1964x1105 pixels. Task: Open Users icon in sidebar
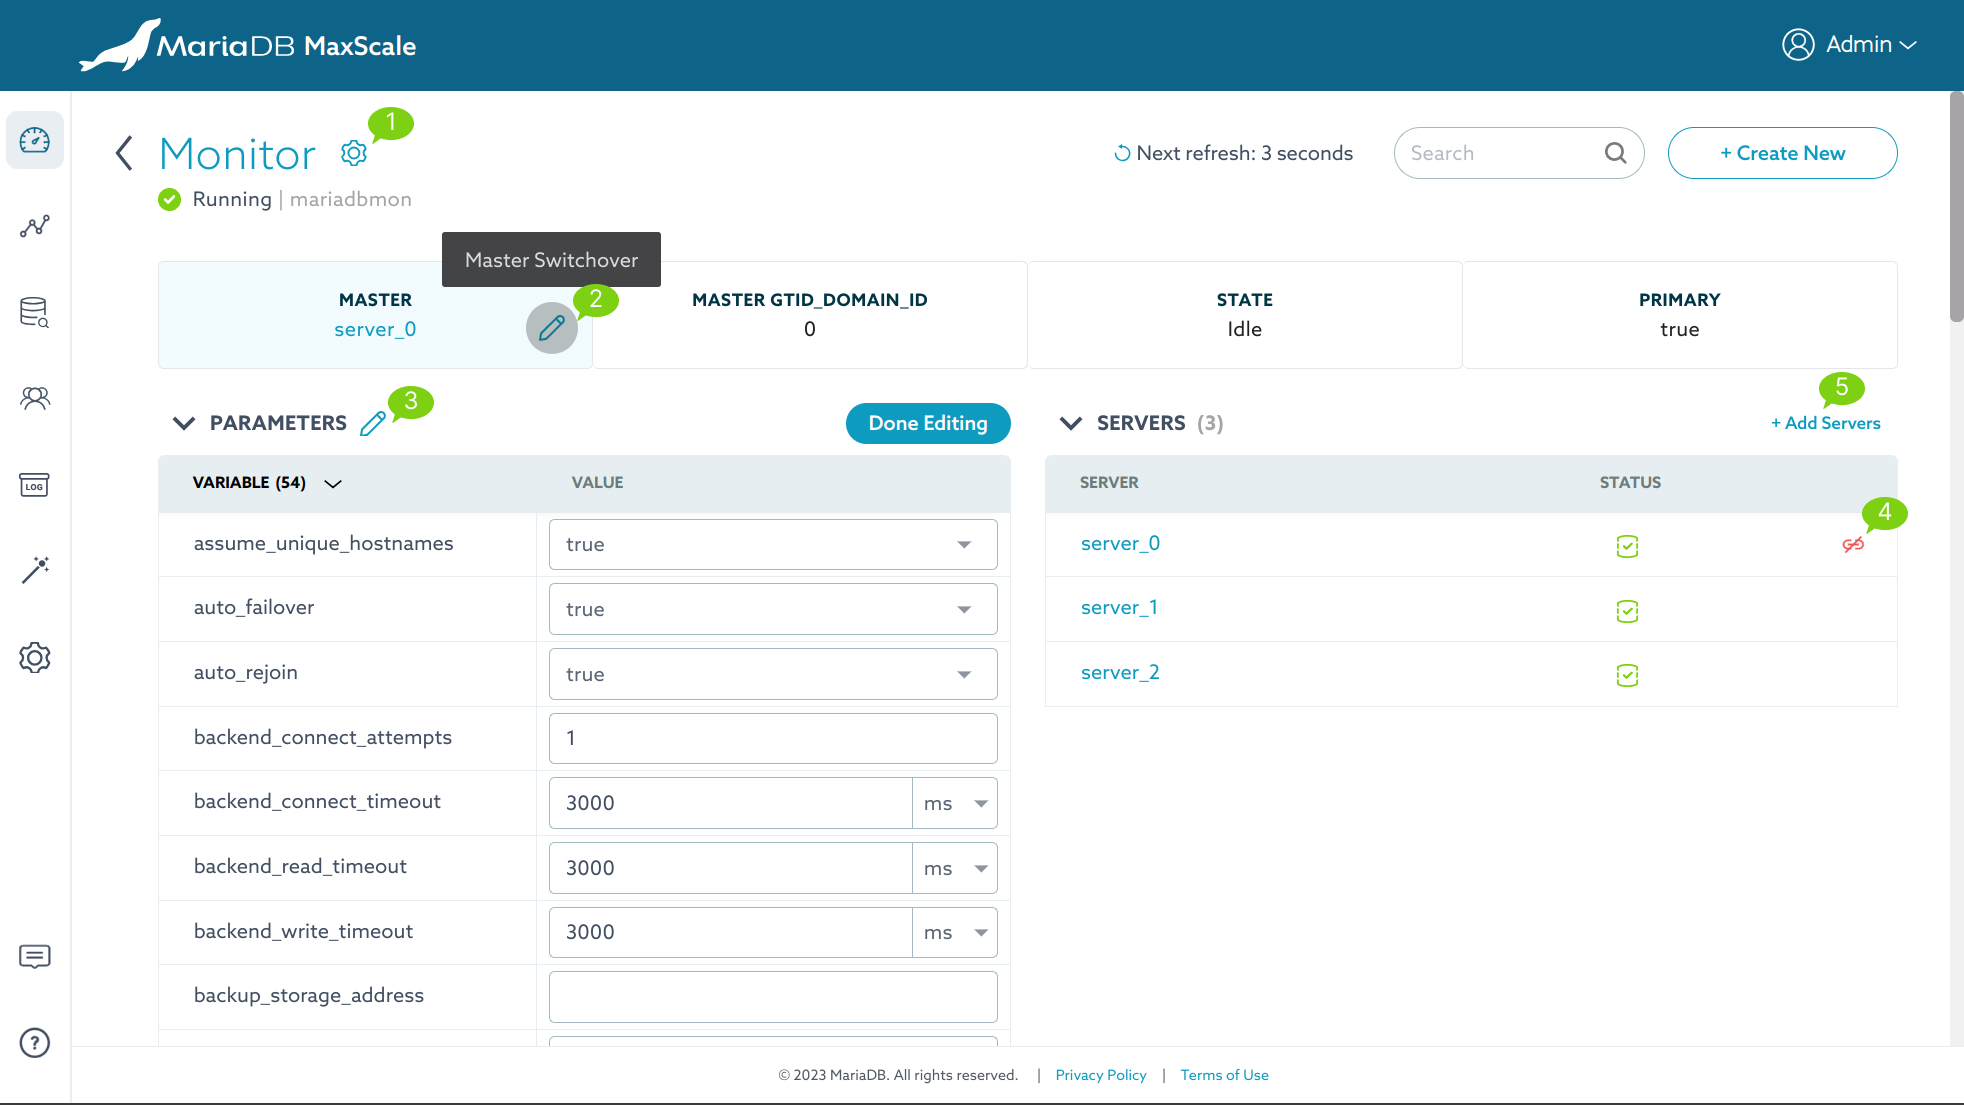click(35, 399)
